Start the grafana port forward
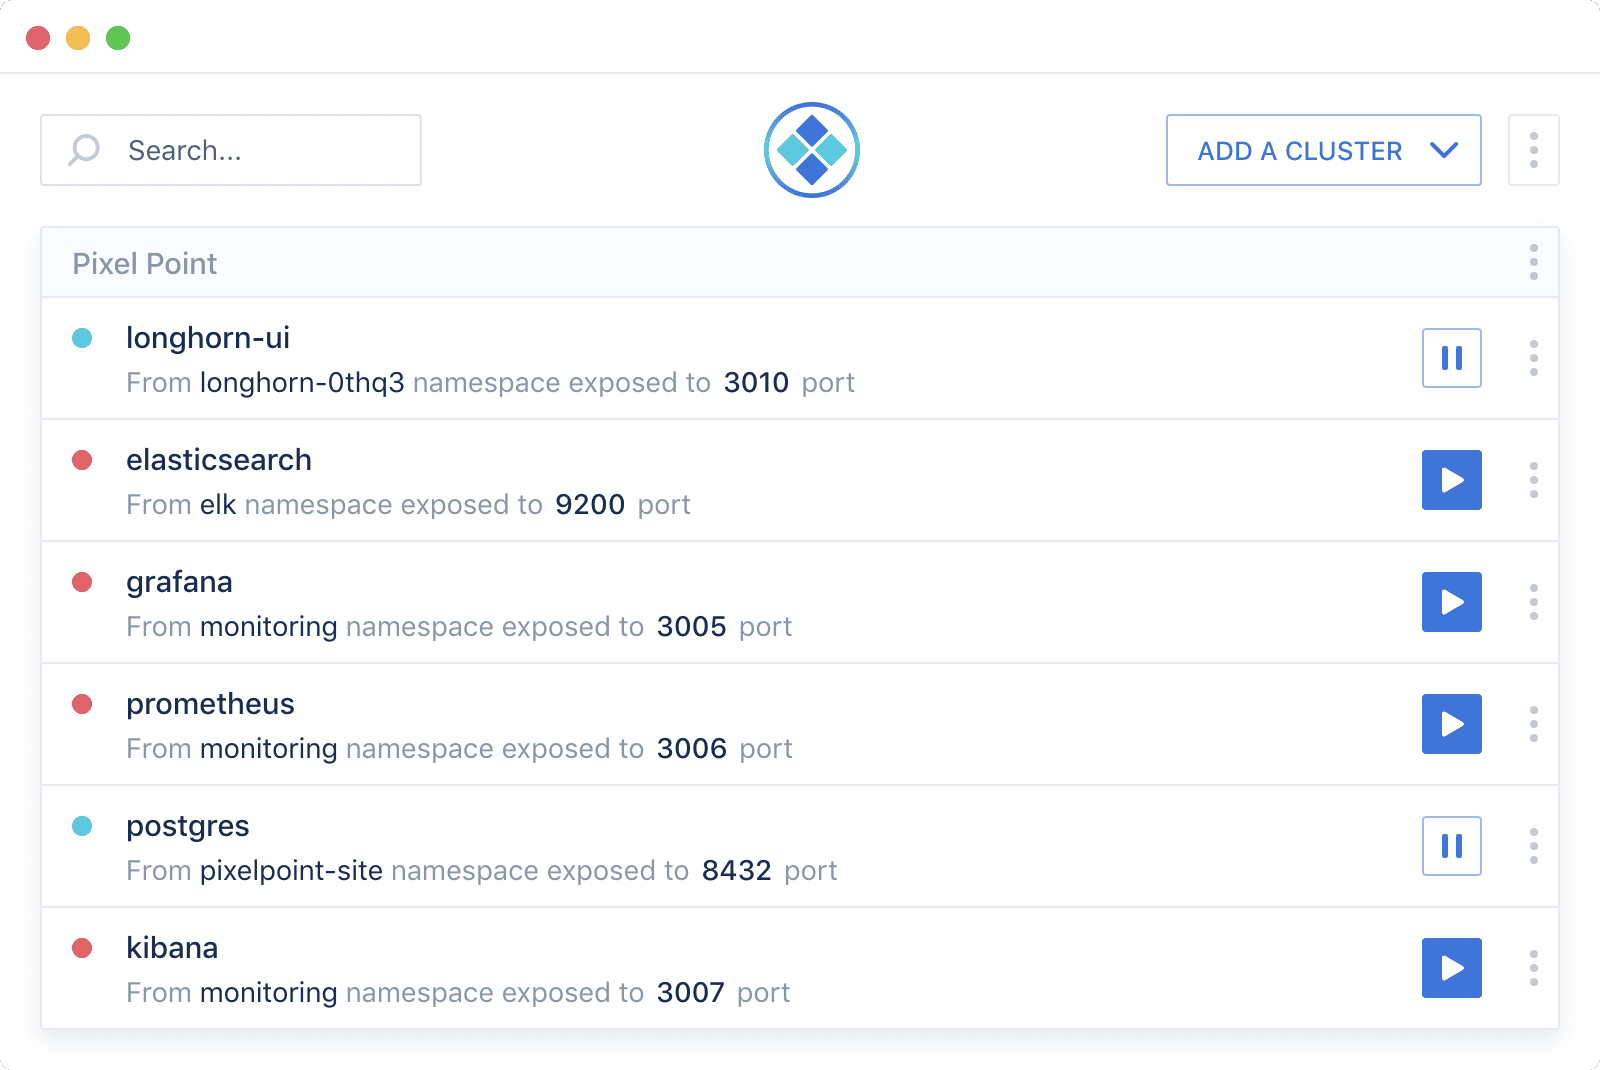Viewport: 1600px width, 1070px height. click(x=1451, y=602)
